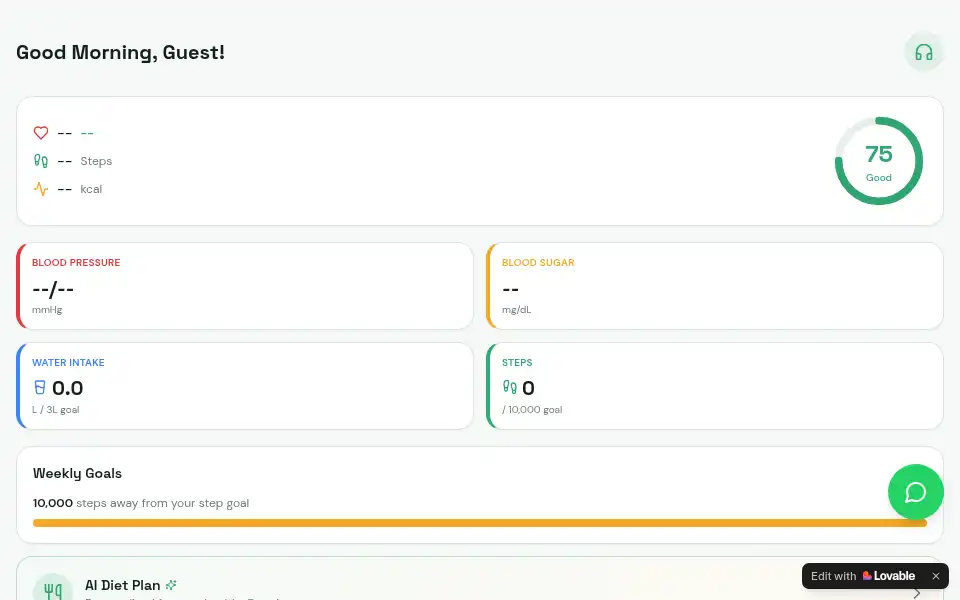Dismiss the Edit with Lovable badge
Viewport: 960px width, 600px height.
pos(936,576)
